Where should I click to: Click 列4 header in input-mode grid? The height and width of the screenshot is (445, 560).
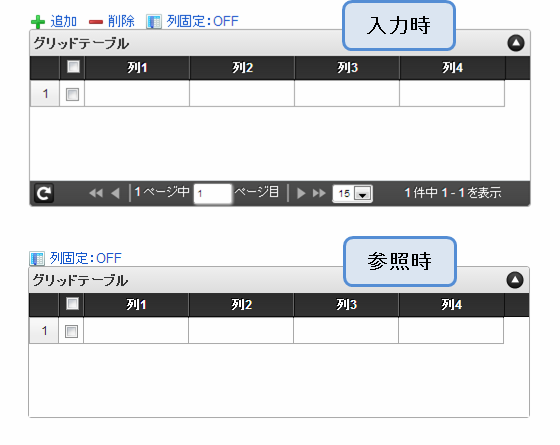452,68
